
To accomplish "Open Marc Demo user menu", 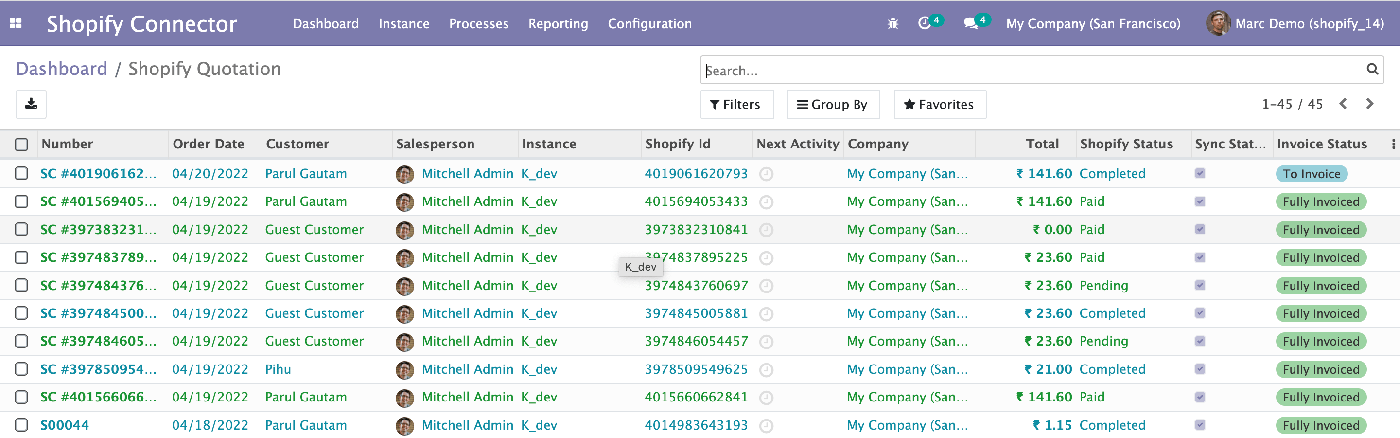I will [1296, 24].
